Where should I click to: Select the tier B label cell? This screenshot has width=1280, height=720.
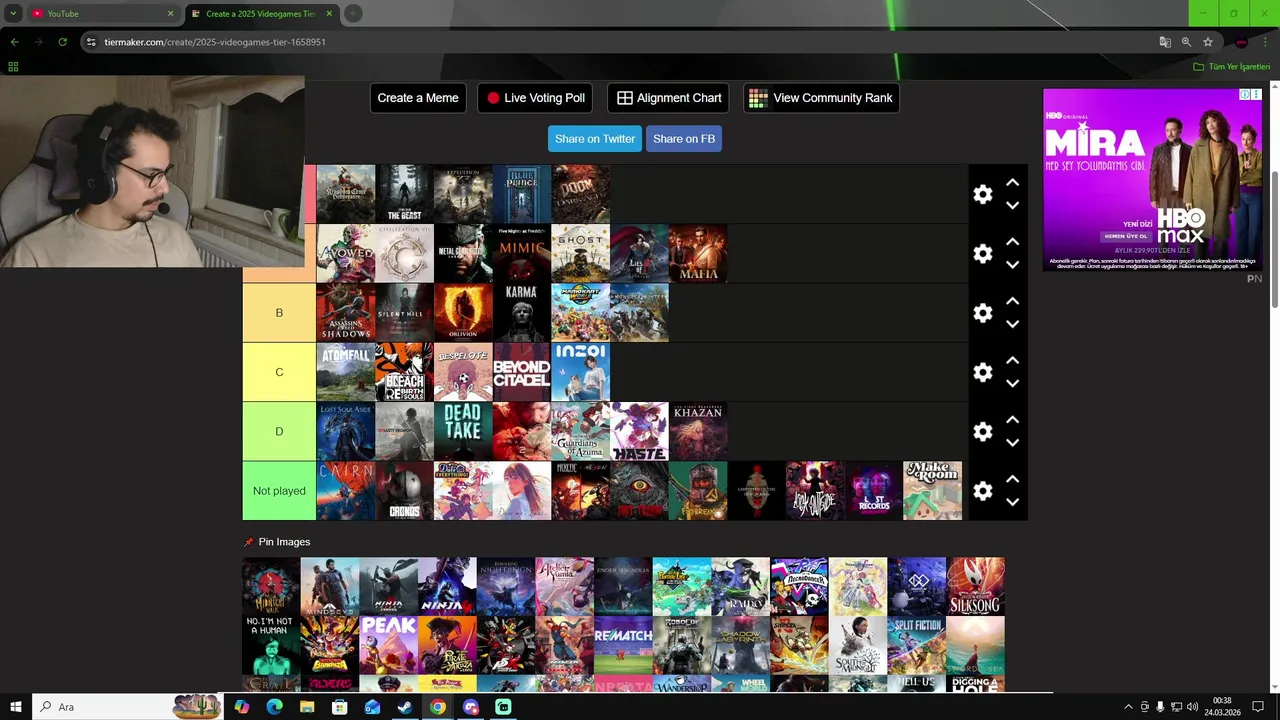(279, 313)
